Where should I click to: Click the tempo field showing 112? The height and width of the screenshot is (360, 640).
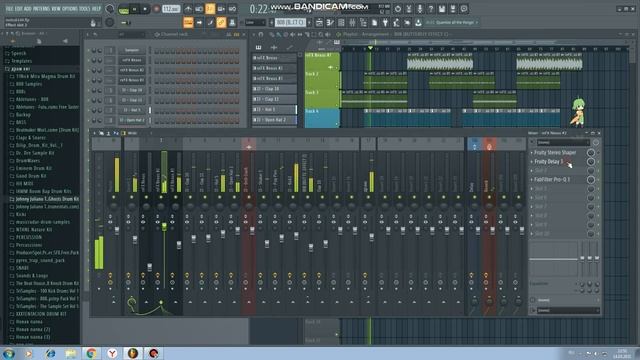pos(171,9)
